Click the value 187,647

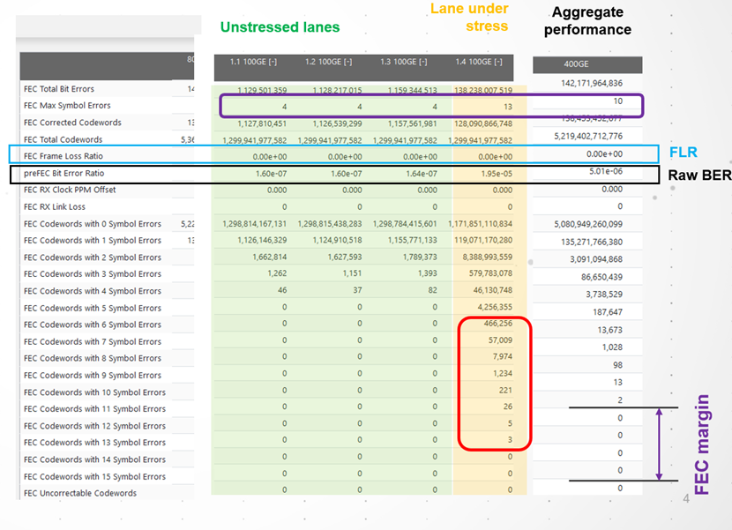[607, 312]
